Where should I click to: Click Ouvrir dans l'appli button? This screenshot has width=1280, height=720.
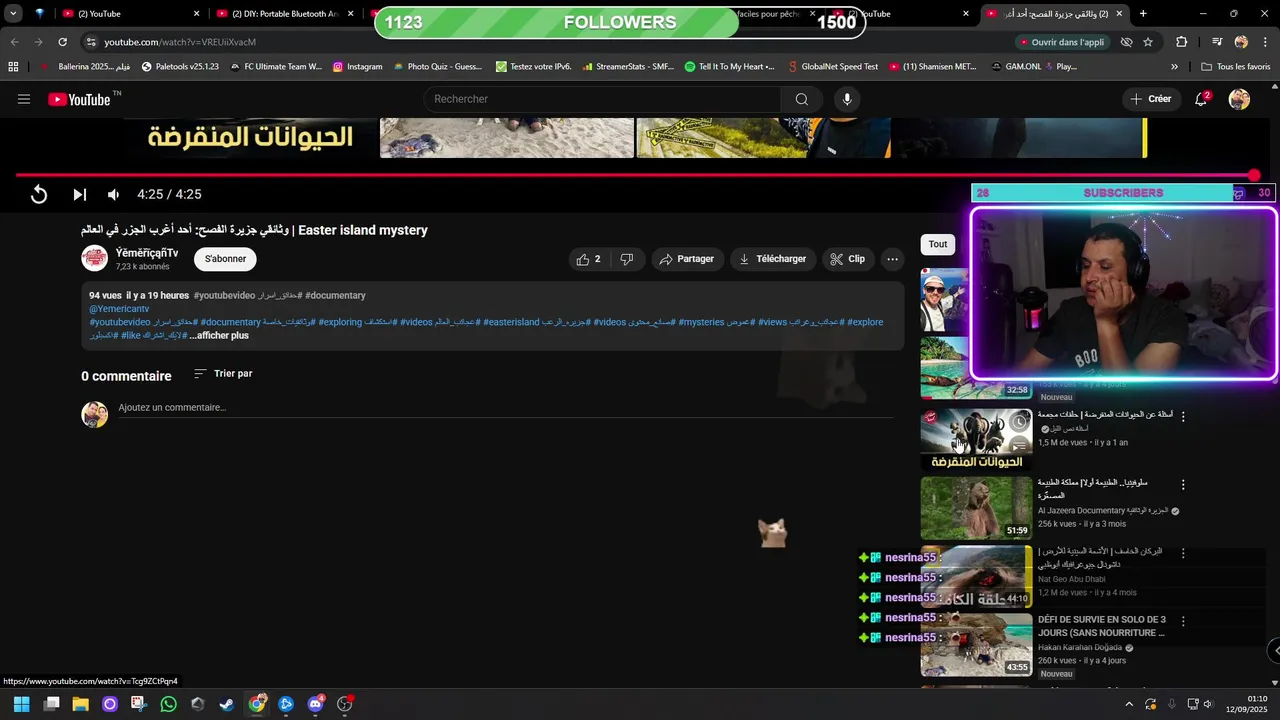pos(1061,42)
